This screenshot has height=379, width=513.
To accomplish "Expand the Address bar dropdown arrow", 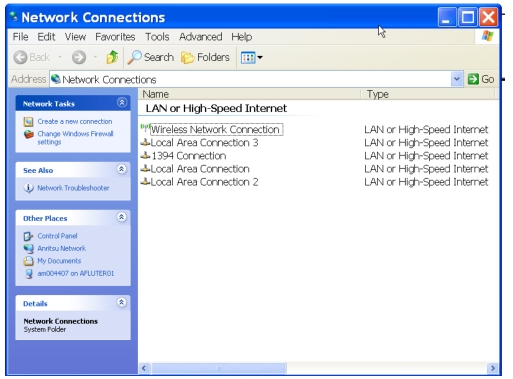I will [457, 79].
